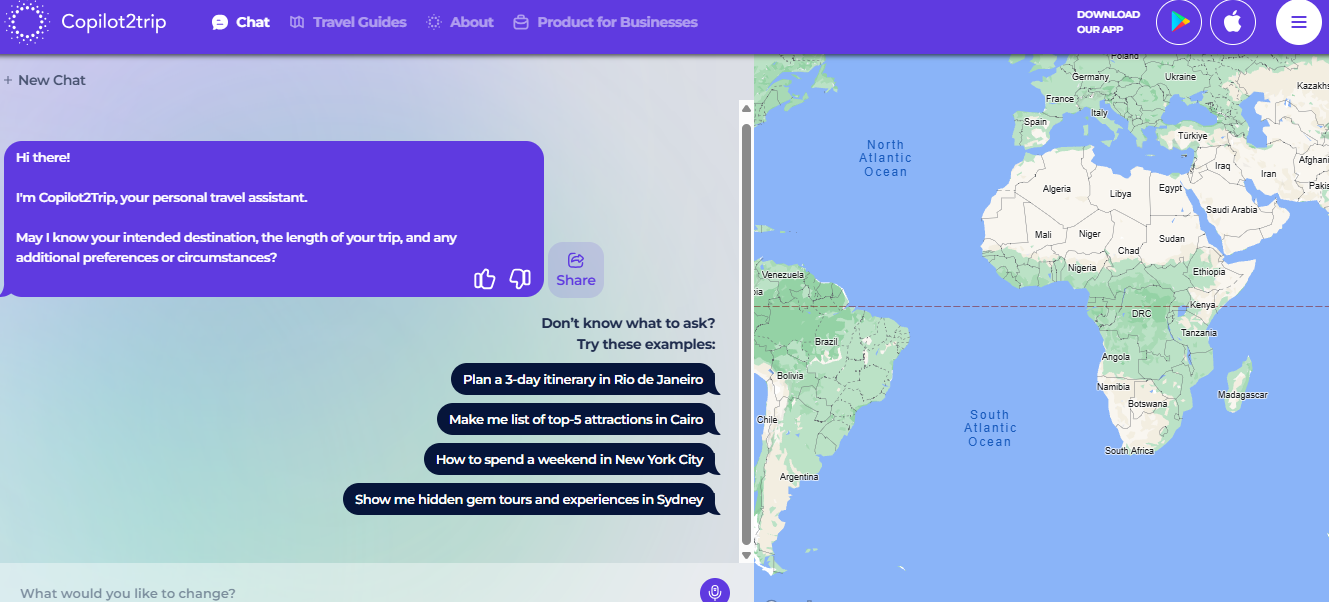Click the Copilot2trip logo
The height and width of the screenshot is (602, 1329).
(87, 22)
